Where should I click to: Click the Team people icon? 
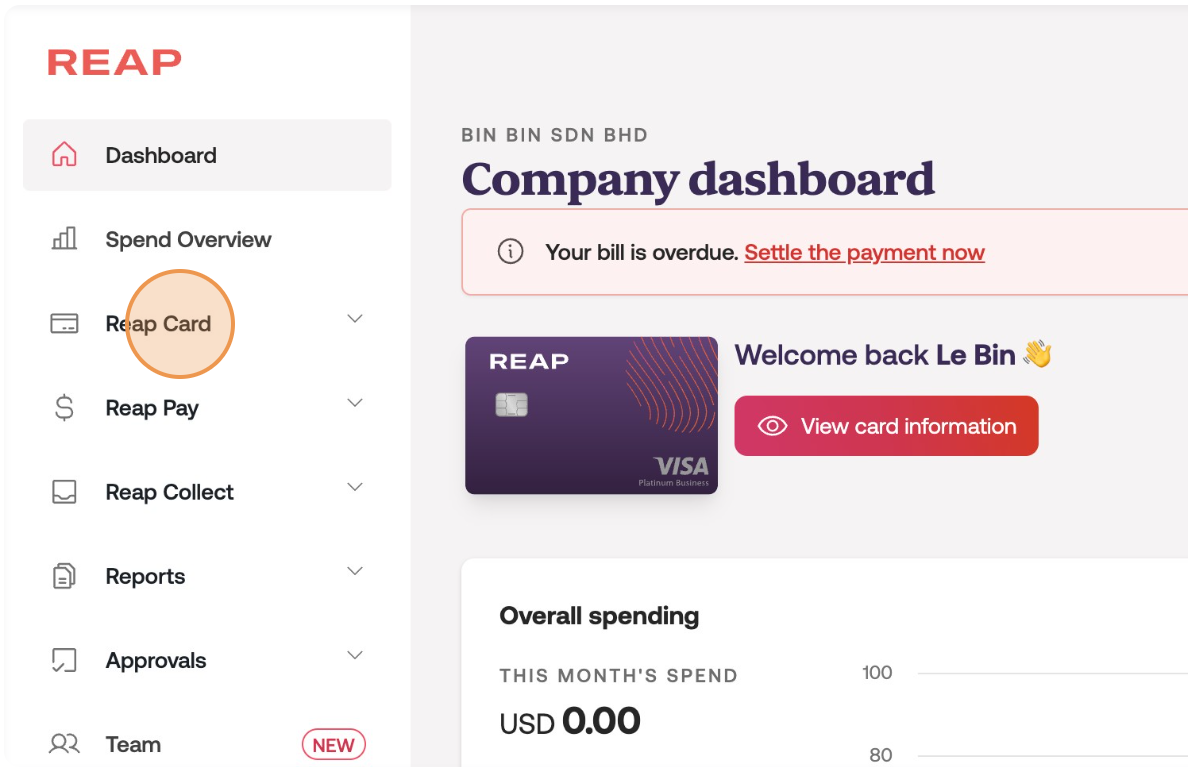64,744
